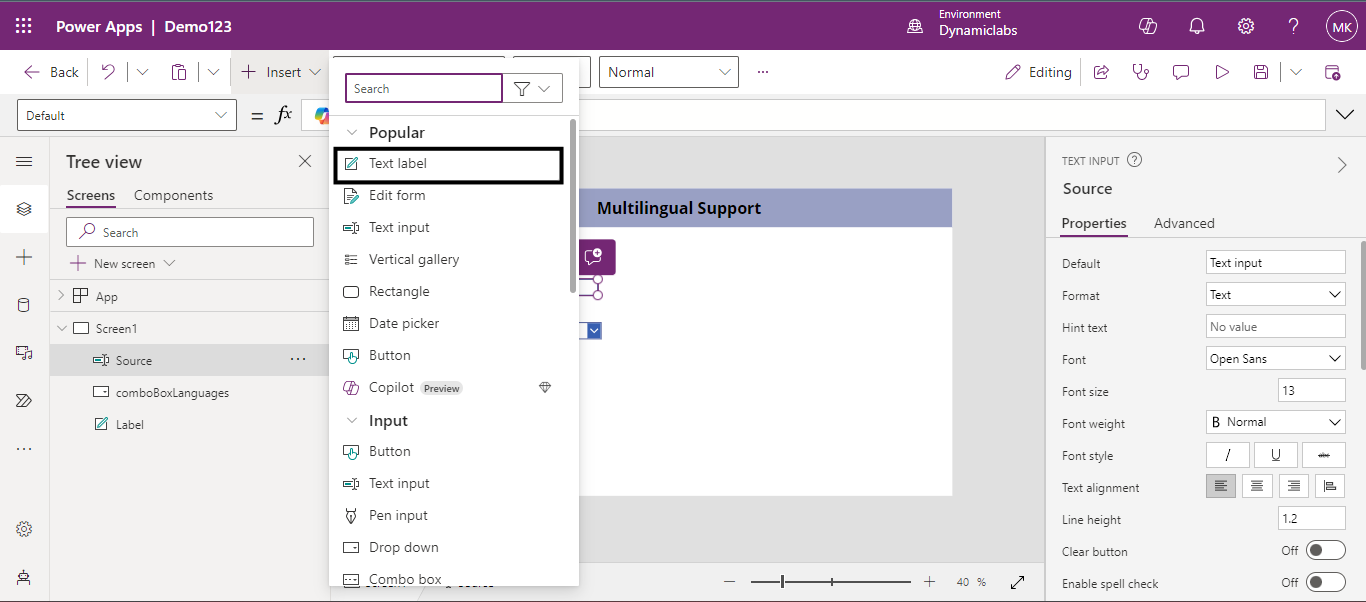Viewport: 1366px width, 602px height.
Task: Open the App checker stethoscope icon
Action: [x=1140, y=72]
